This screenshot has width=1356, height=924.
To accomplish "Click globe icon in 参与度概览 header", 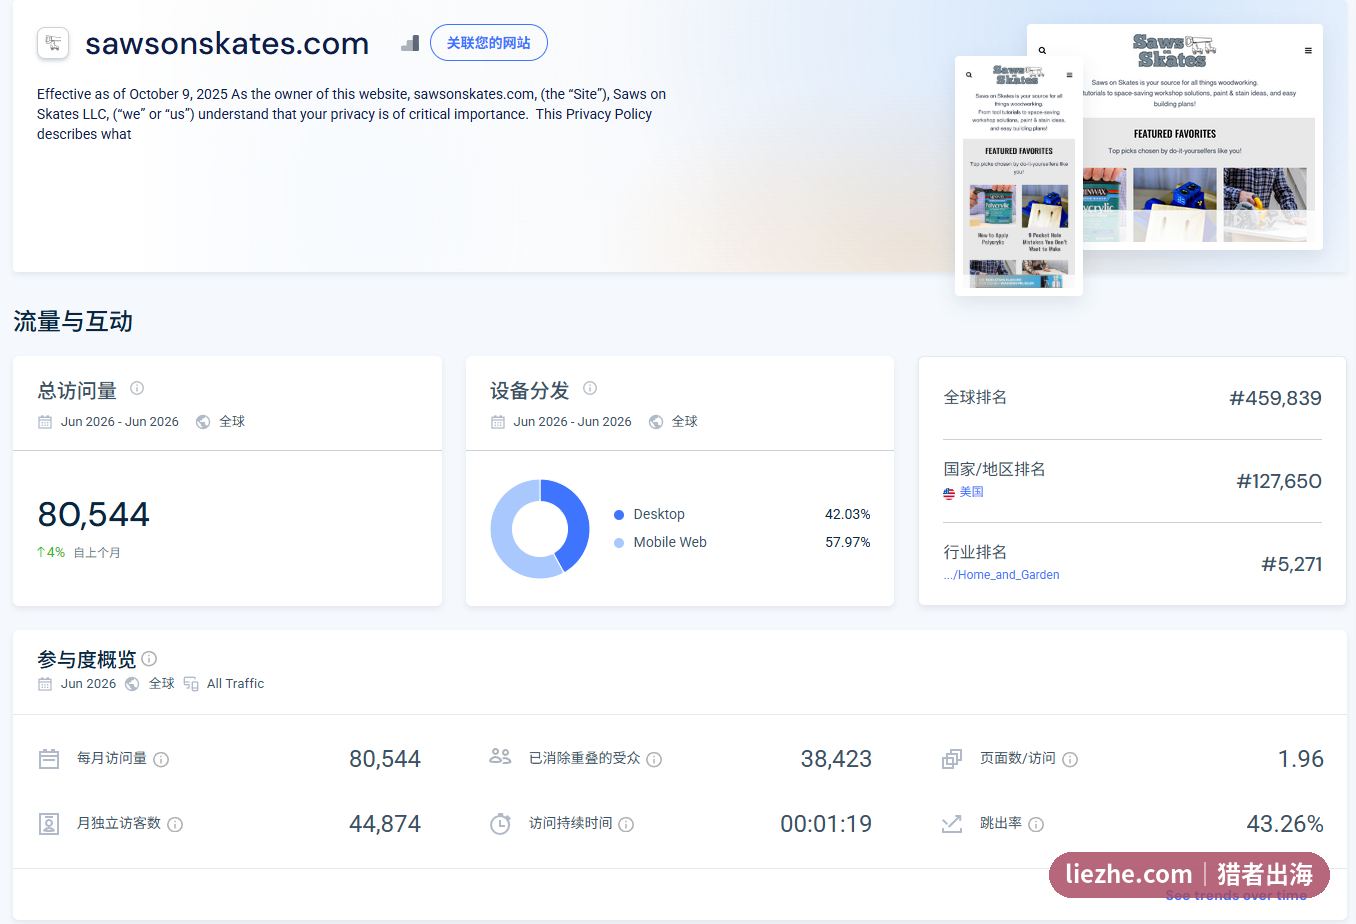I will 132,684.
